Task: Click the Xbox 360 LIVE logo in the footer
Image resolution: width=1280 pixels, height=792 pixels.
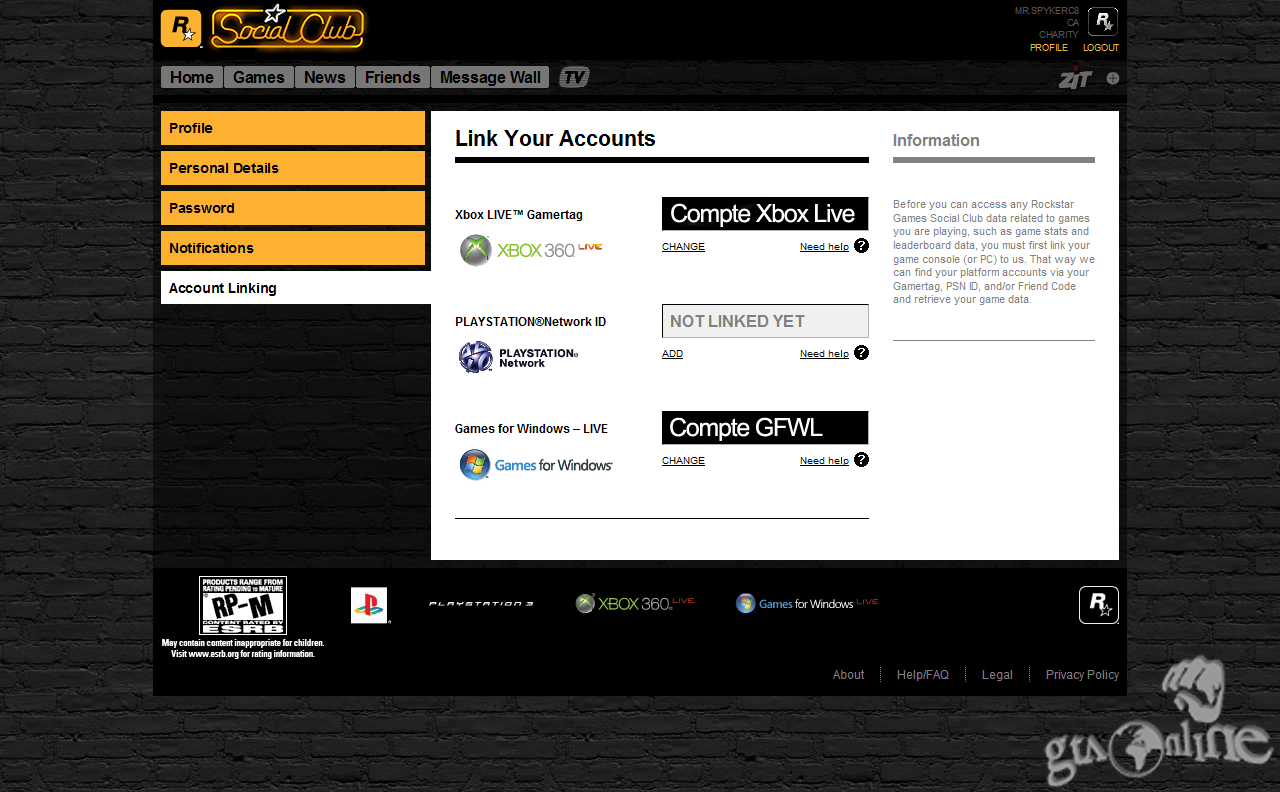Action: tap(634, 603)
